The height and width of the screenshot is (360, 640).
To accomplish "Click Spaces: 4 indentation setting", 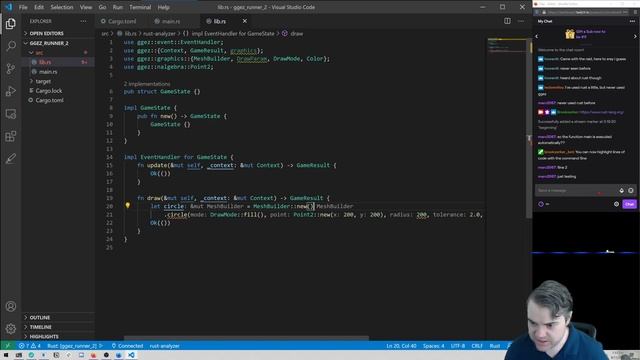I will tap(433, 346).
